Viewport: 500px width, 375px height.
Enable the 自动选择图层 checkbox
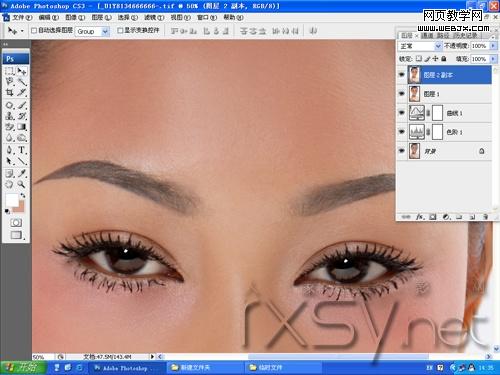click(34, 30)
